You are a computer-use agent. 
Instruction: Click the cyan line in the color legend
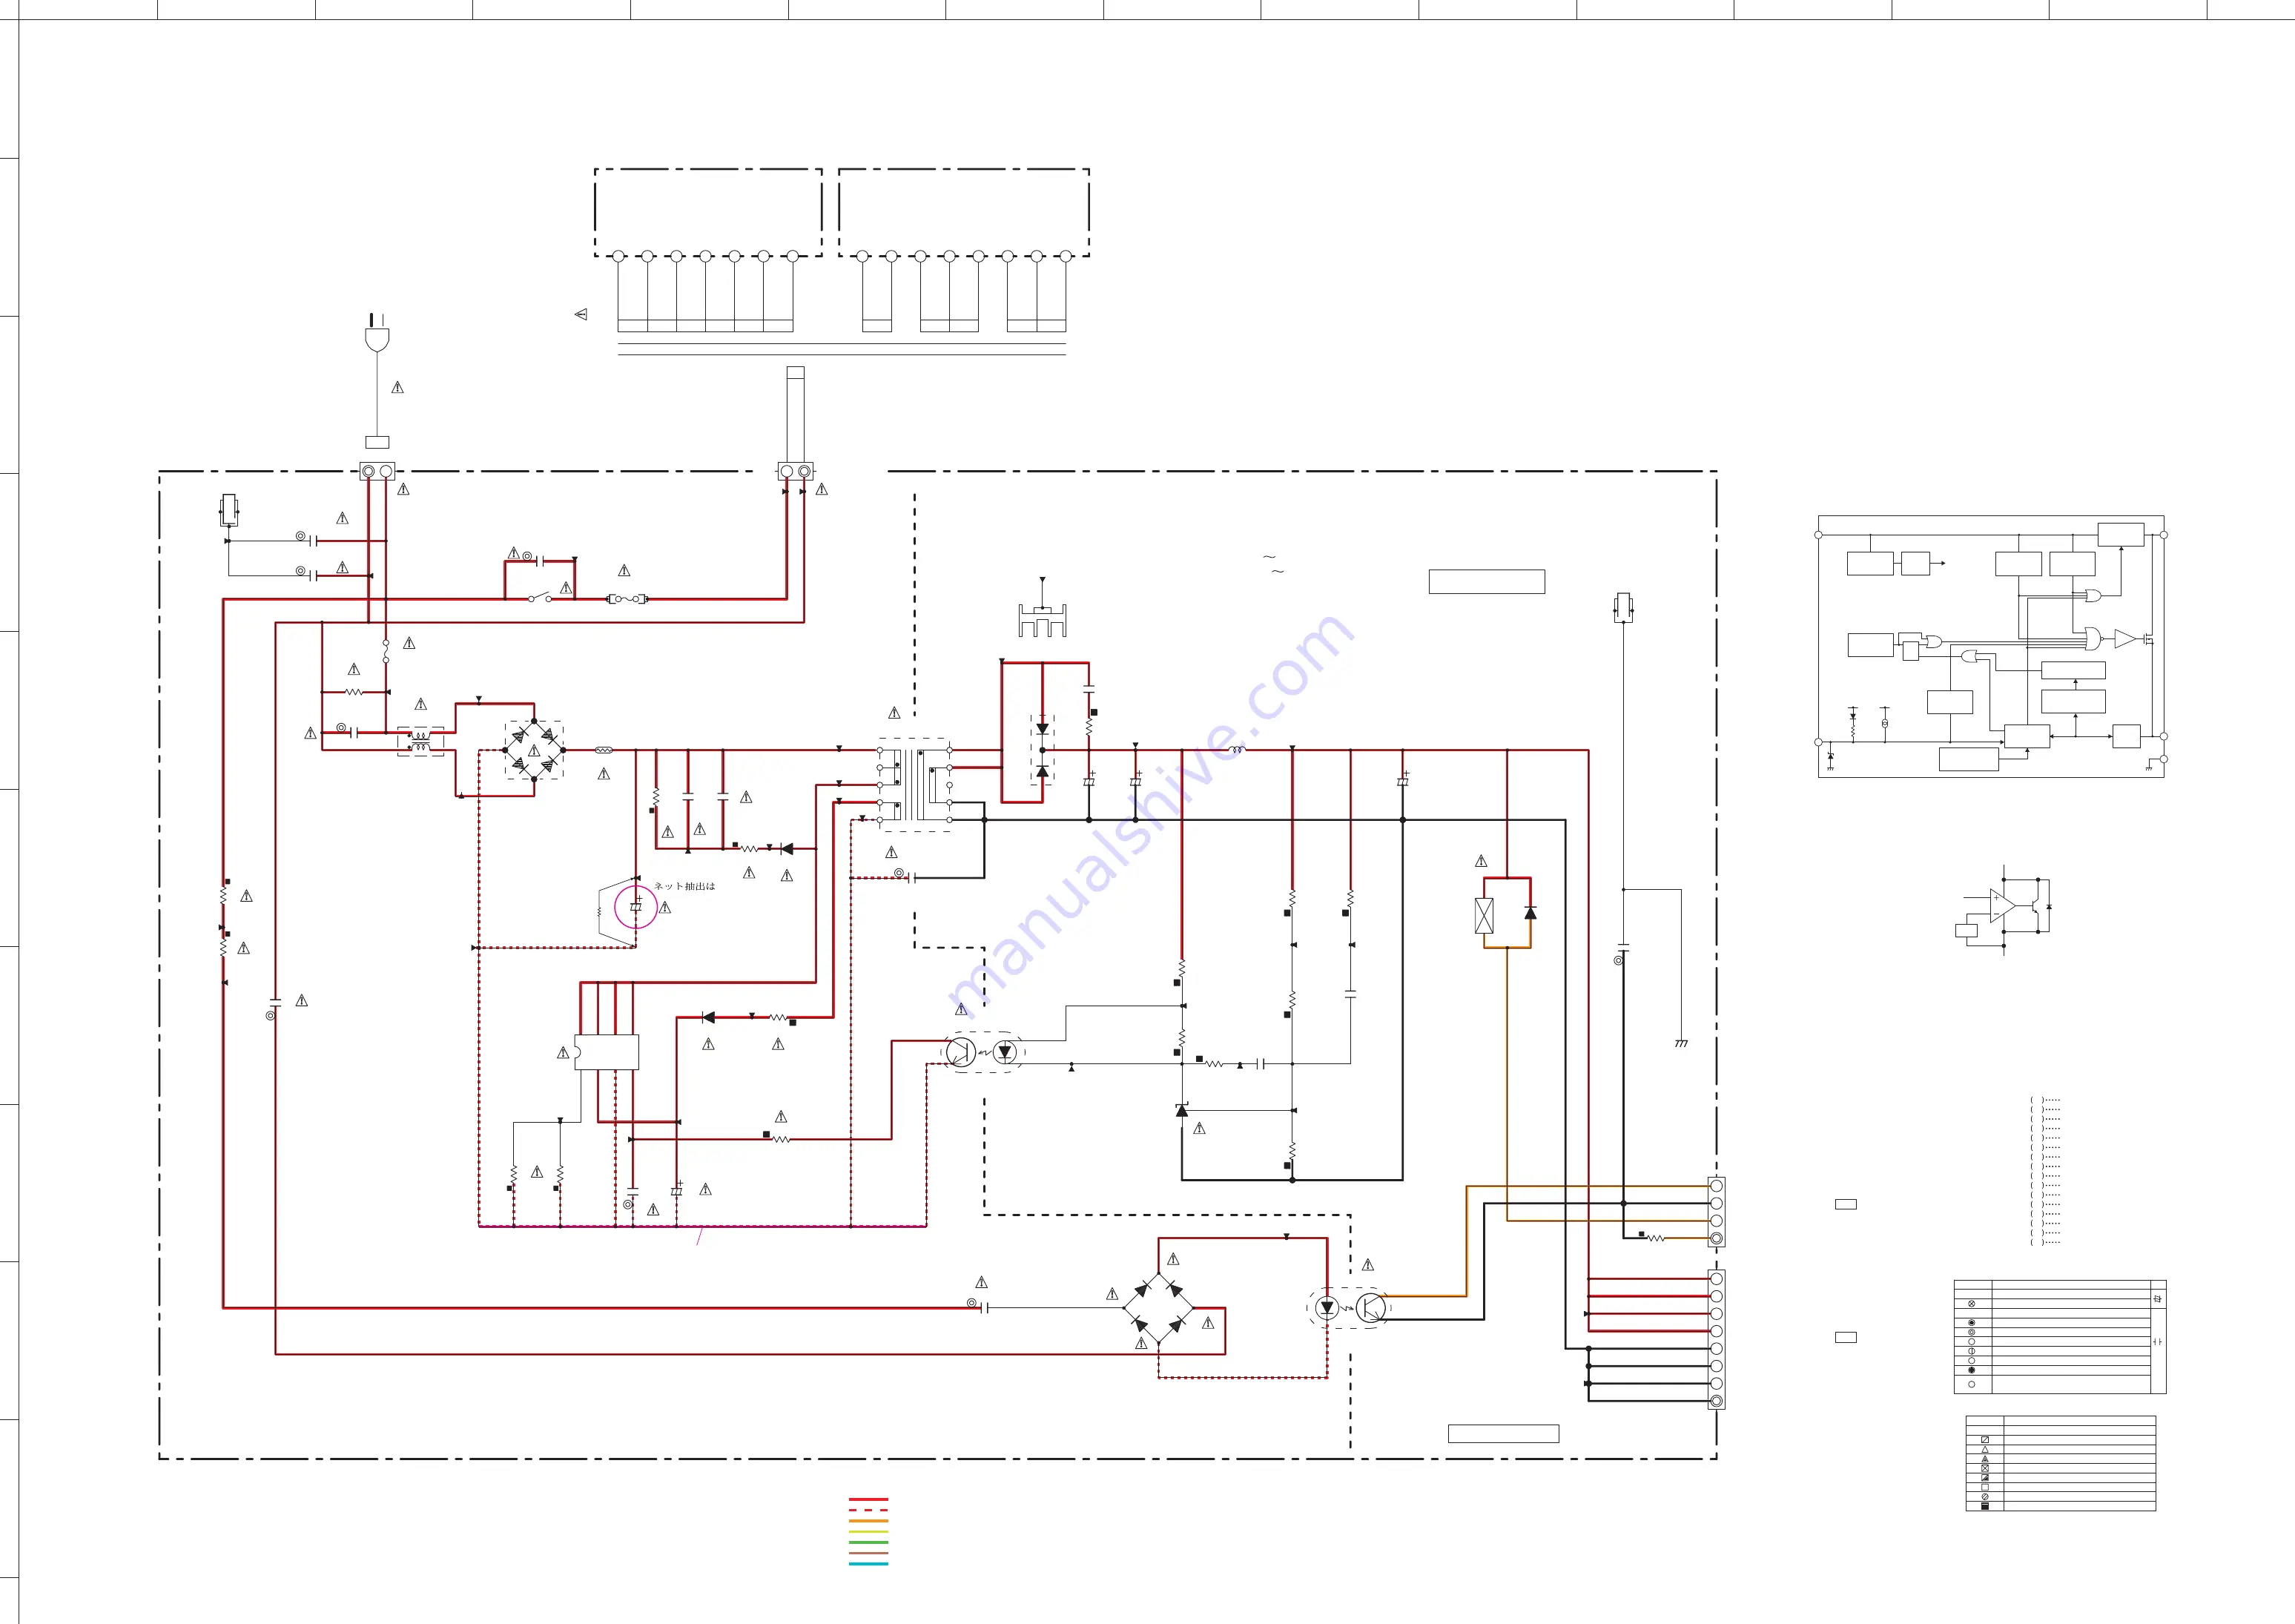(x=868, y=1563)
